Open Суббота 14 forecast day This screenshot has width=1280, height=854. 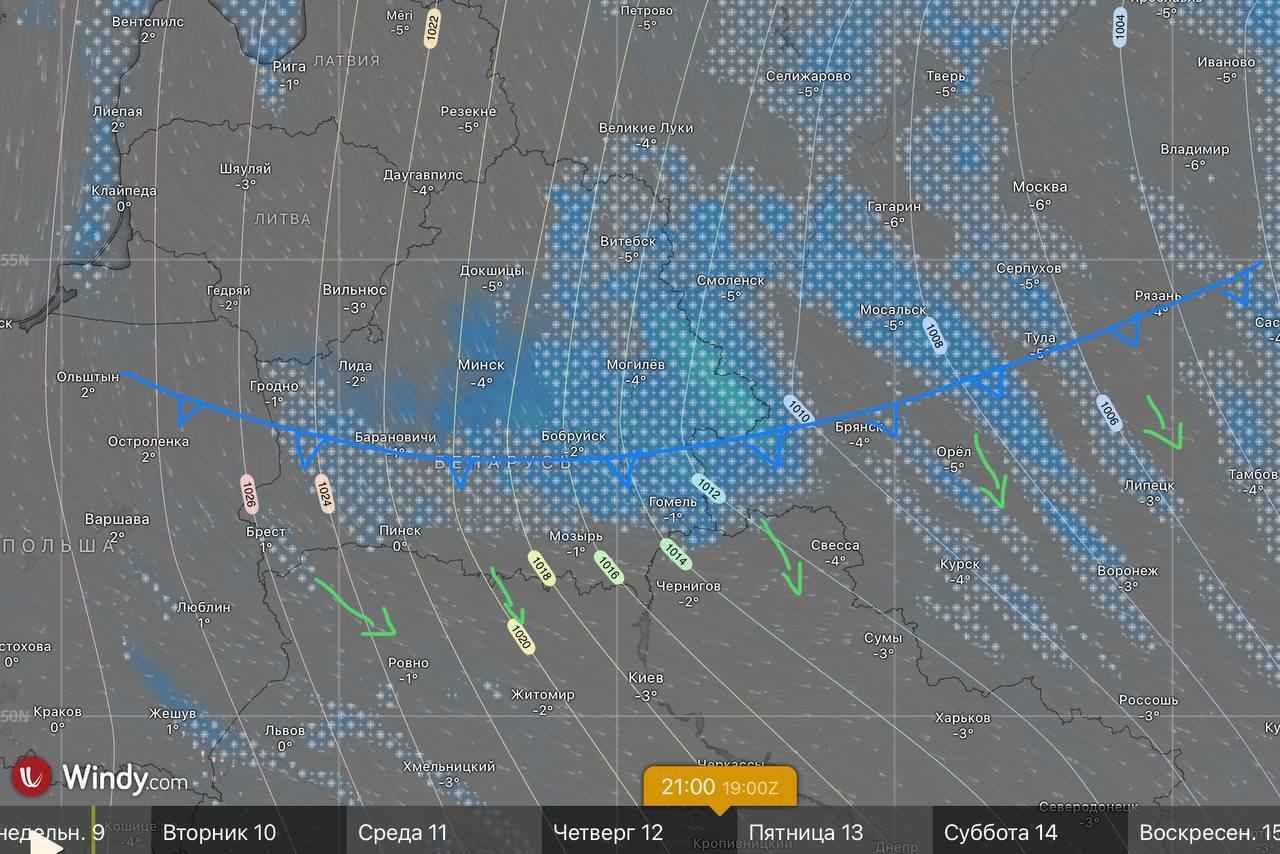tap(1000, 832)
